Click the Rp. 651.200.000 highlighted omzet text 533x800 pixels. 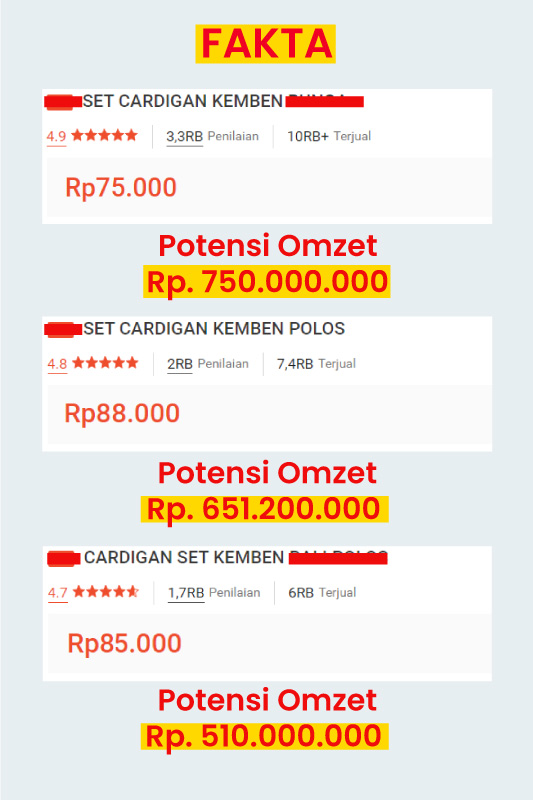click(265, 509)
